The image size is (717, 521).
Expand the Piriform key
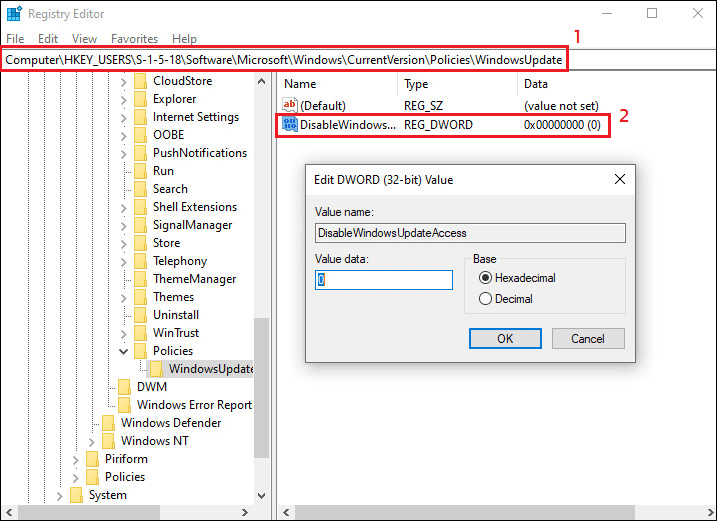click(x=75, y=459)
